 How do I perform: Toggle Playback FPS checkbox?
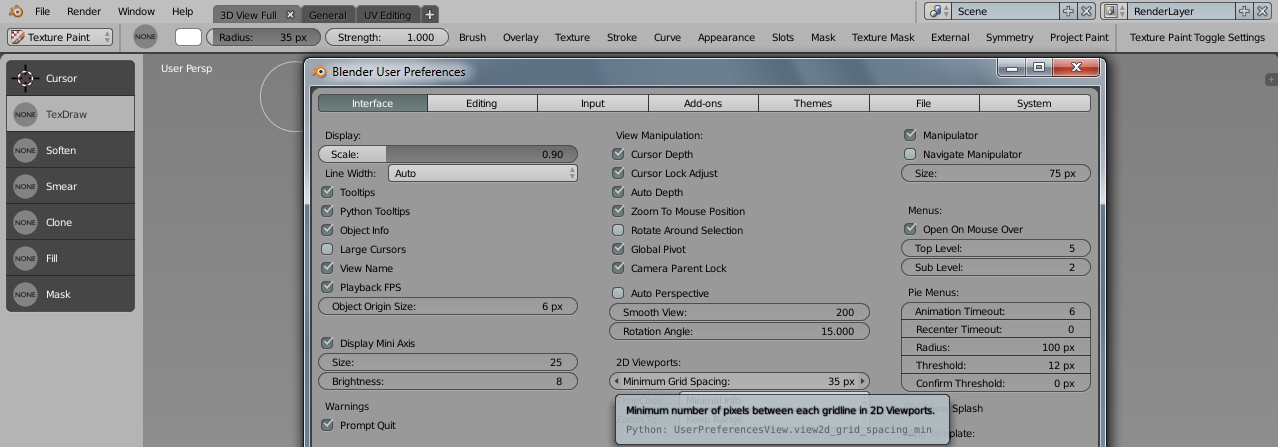tap(327, 287)
